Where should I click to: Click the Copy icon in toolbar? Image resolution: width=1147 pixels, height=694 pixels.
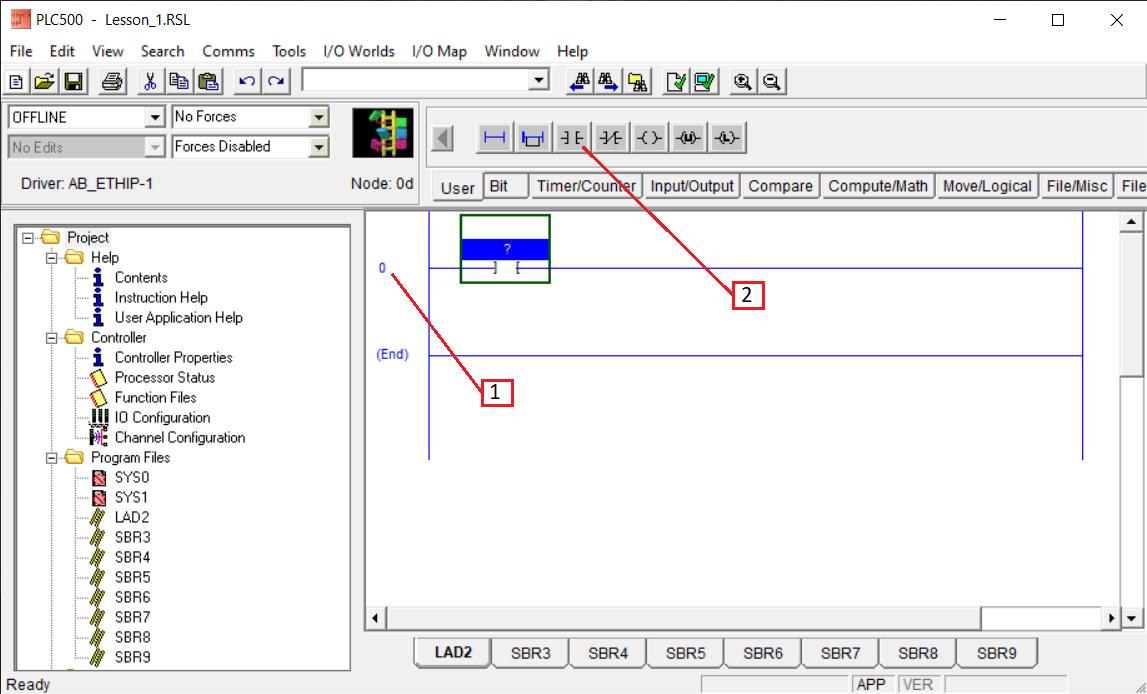point(179,81)
